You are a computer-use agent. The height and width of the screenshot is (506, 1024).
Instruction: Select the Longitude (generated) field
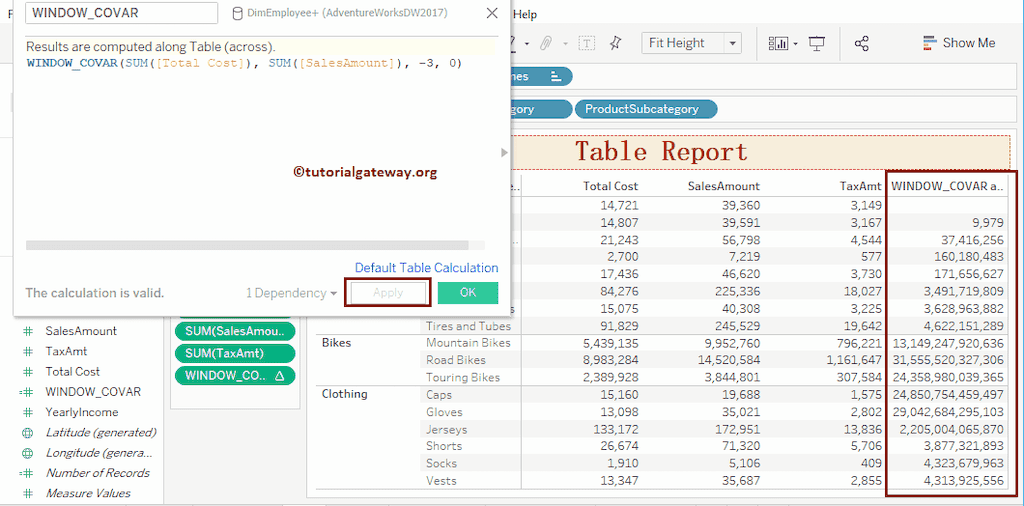coord(99,452)
